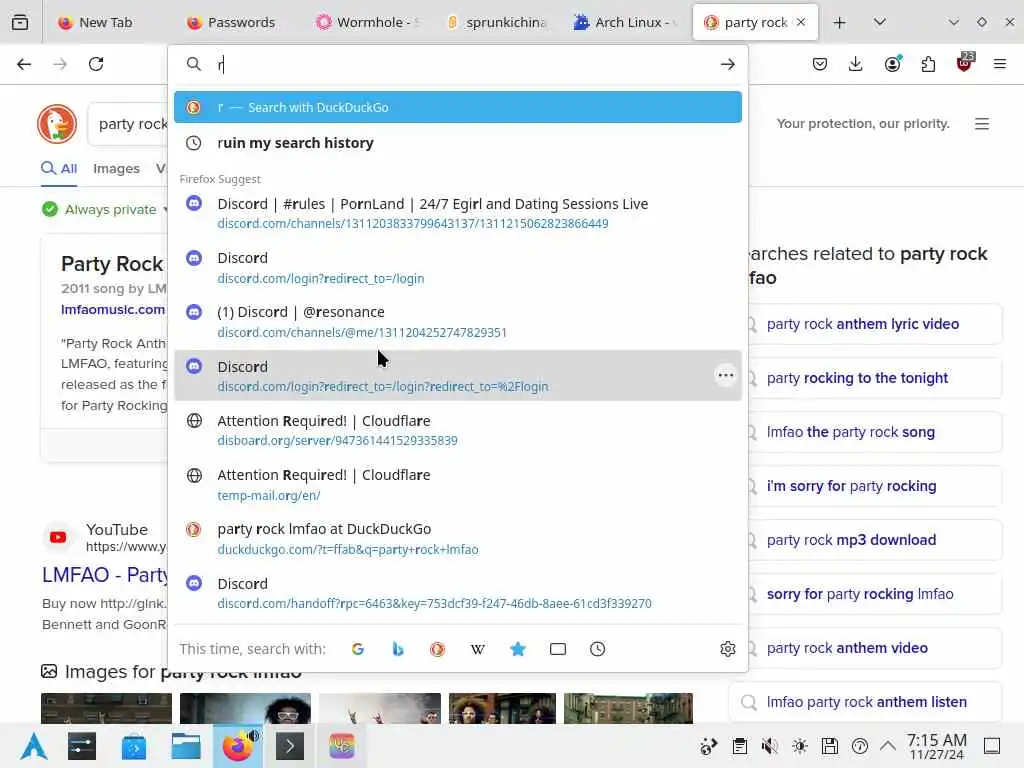Expand hidden system tray icons

point(888,746)
